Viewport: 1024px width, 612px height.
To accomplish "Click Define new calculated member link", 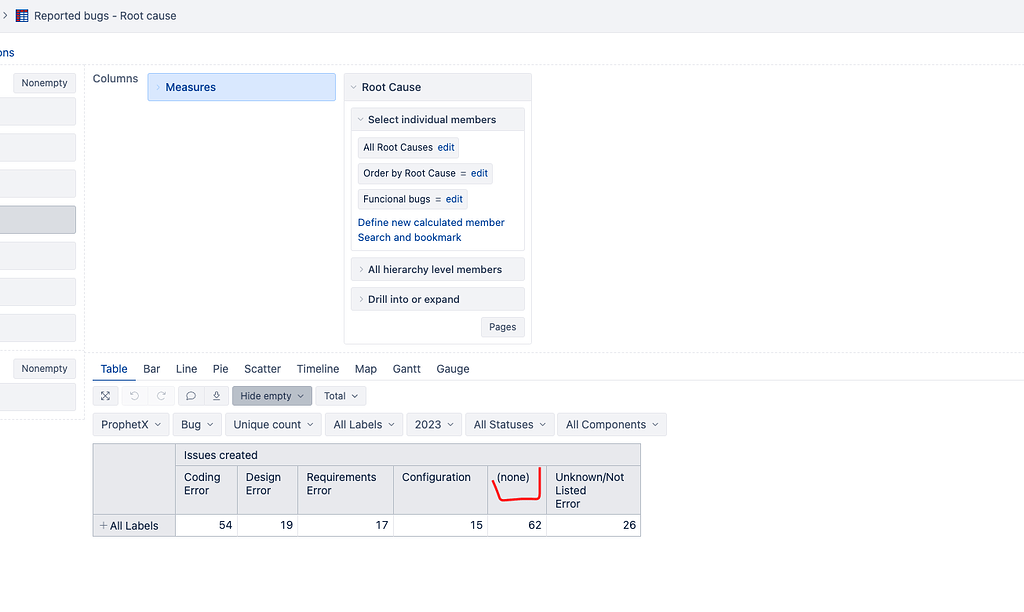I will [x=431, y=223].
